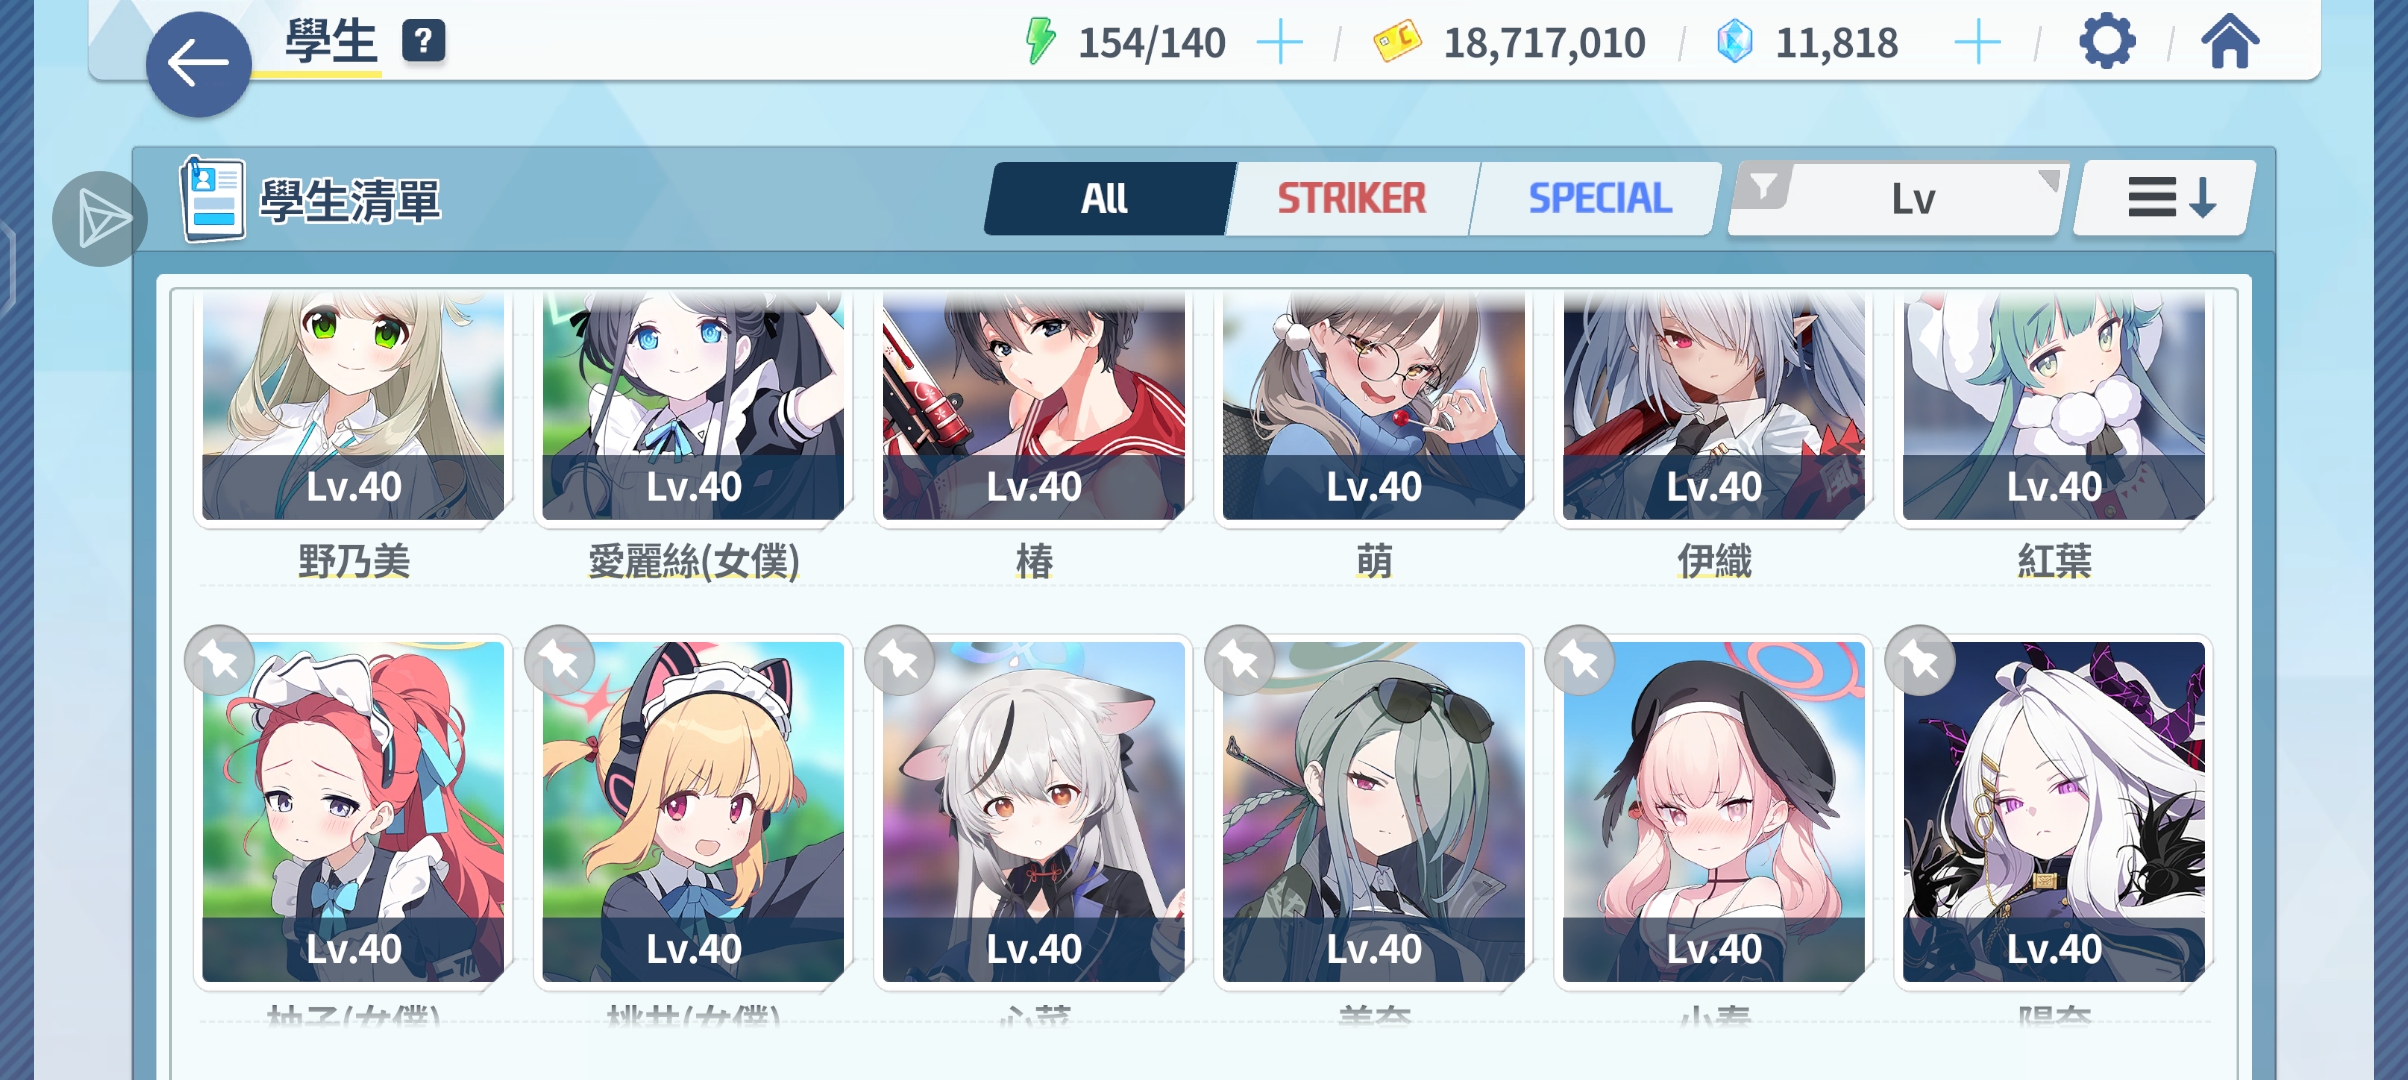Open student 野乃美 portrait card
This screenshot has height=1080, width=2408.
click(x=353, y=405)
